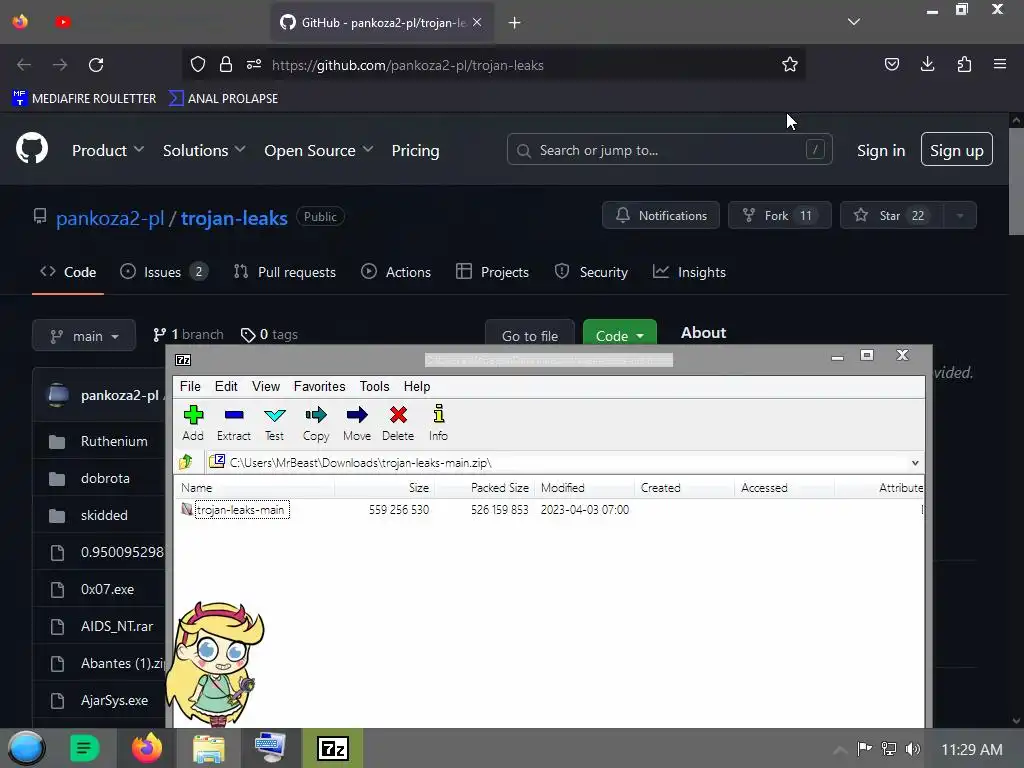Run the Test tool in 7-Zip
This screenshot has height=768, width=1024.
click(x=274, y=423)
